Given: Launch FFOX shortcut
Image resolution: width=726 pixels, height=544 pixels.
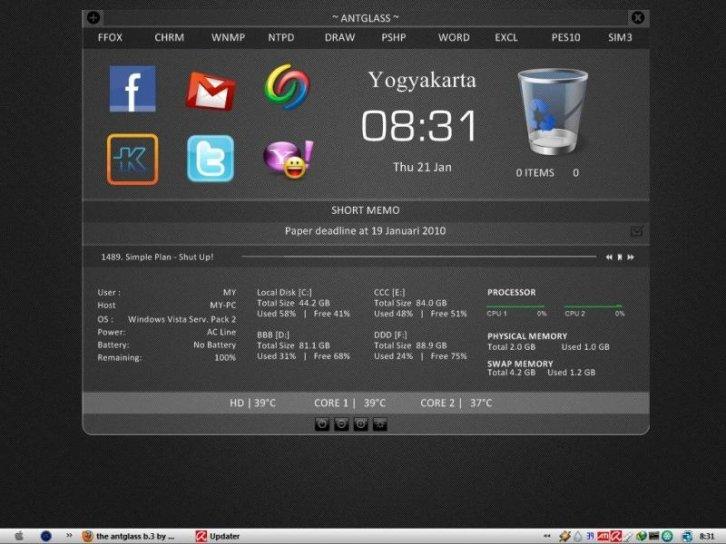Looking at the screenshot, I should pos(110,38).
